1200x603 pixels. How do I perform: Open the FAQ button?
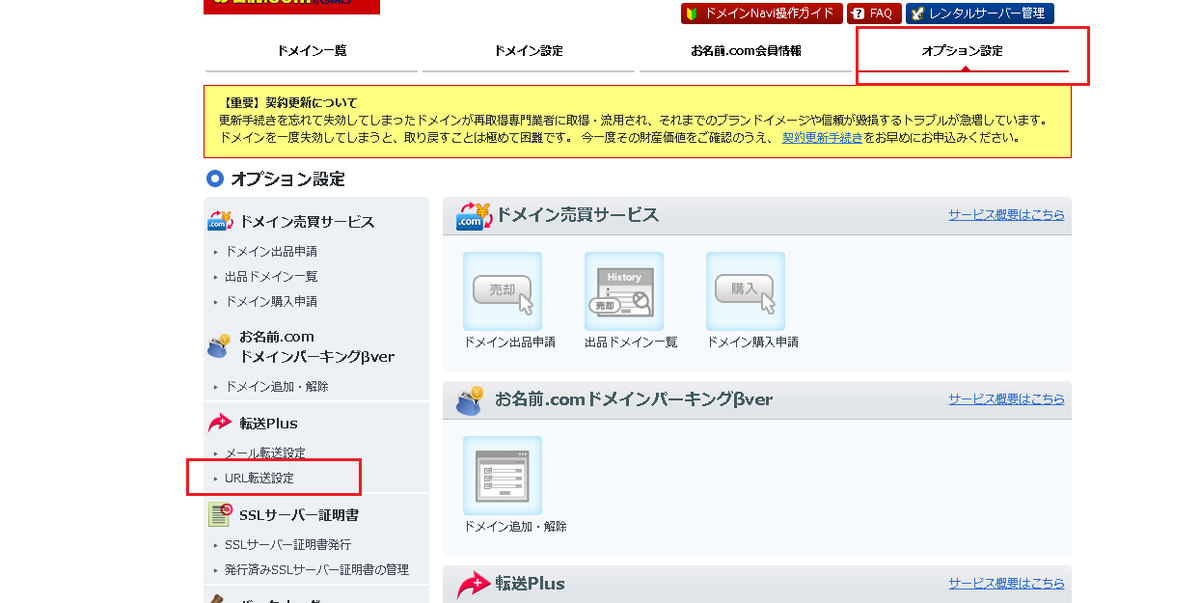(873, 13)
